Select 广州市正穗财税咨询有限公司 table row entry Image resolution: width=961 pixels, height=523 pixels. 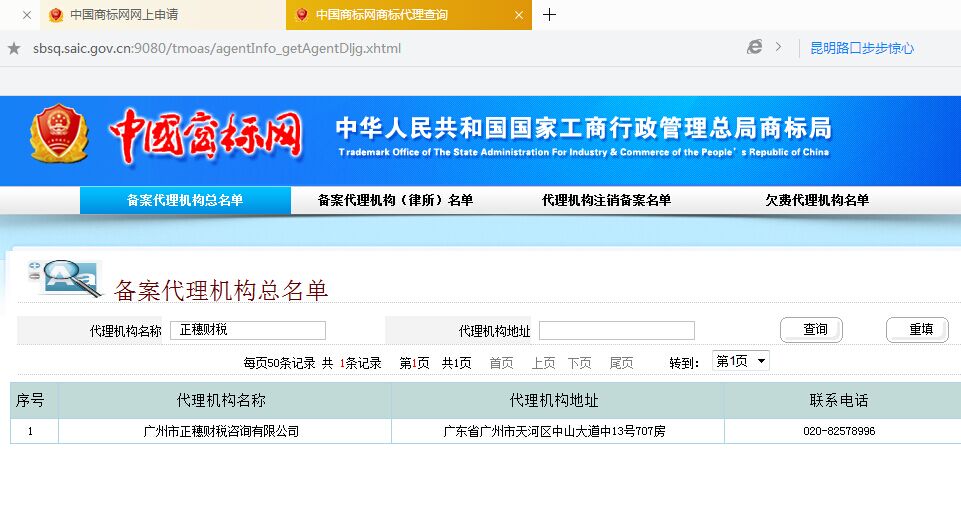pyautogui.click(x=221, y=431)
